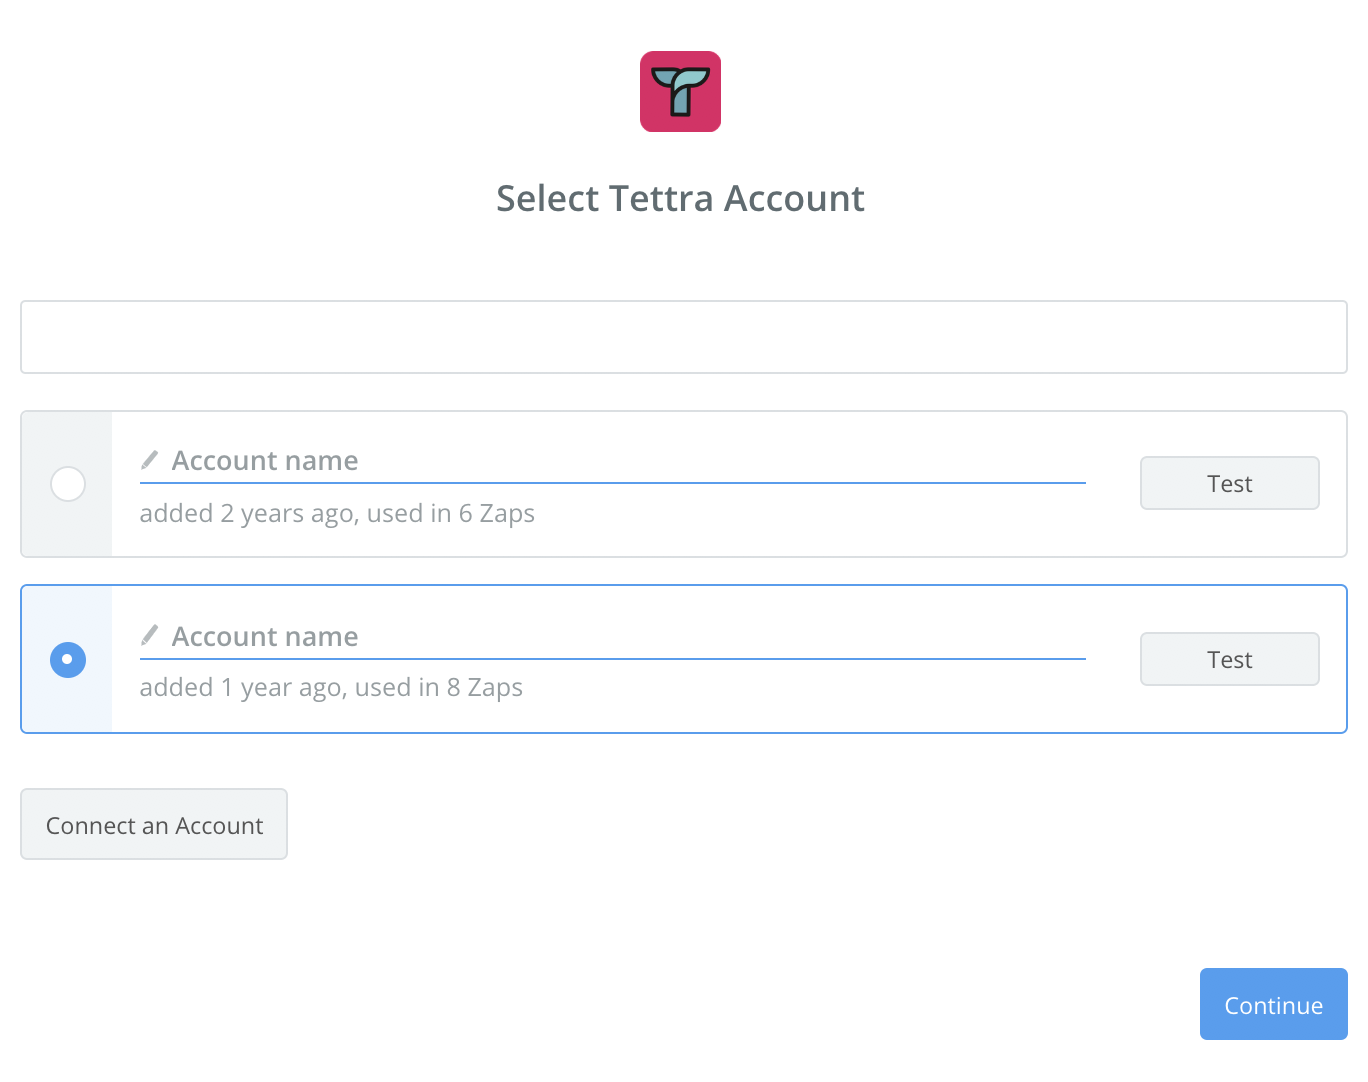The image size is (1368, 1082).
Task: Test the account added 2 years ago
Action: 1229,484
